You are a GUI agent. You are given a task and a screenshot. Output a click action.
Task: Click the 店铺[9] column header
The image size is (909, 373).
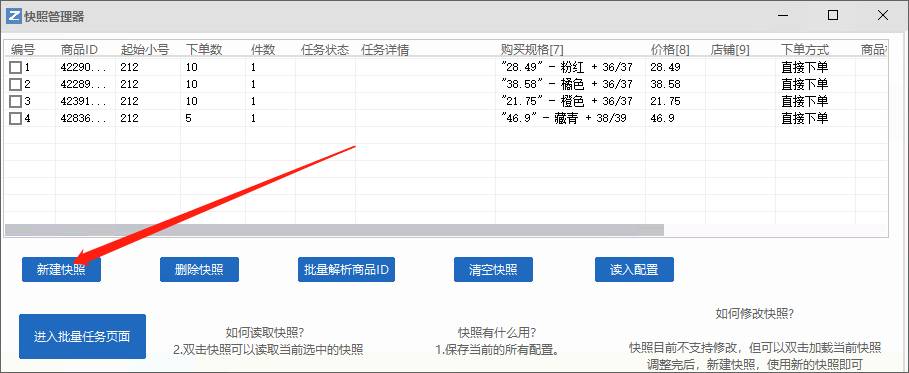[x=730, y=50]
